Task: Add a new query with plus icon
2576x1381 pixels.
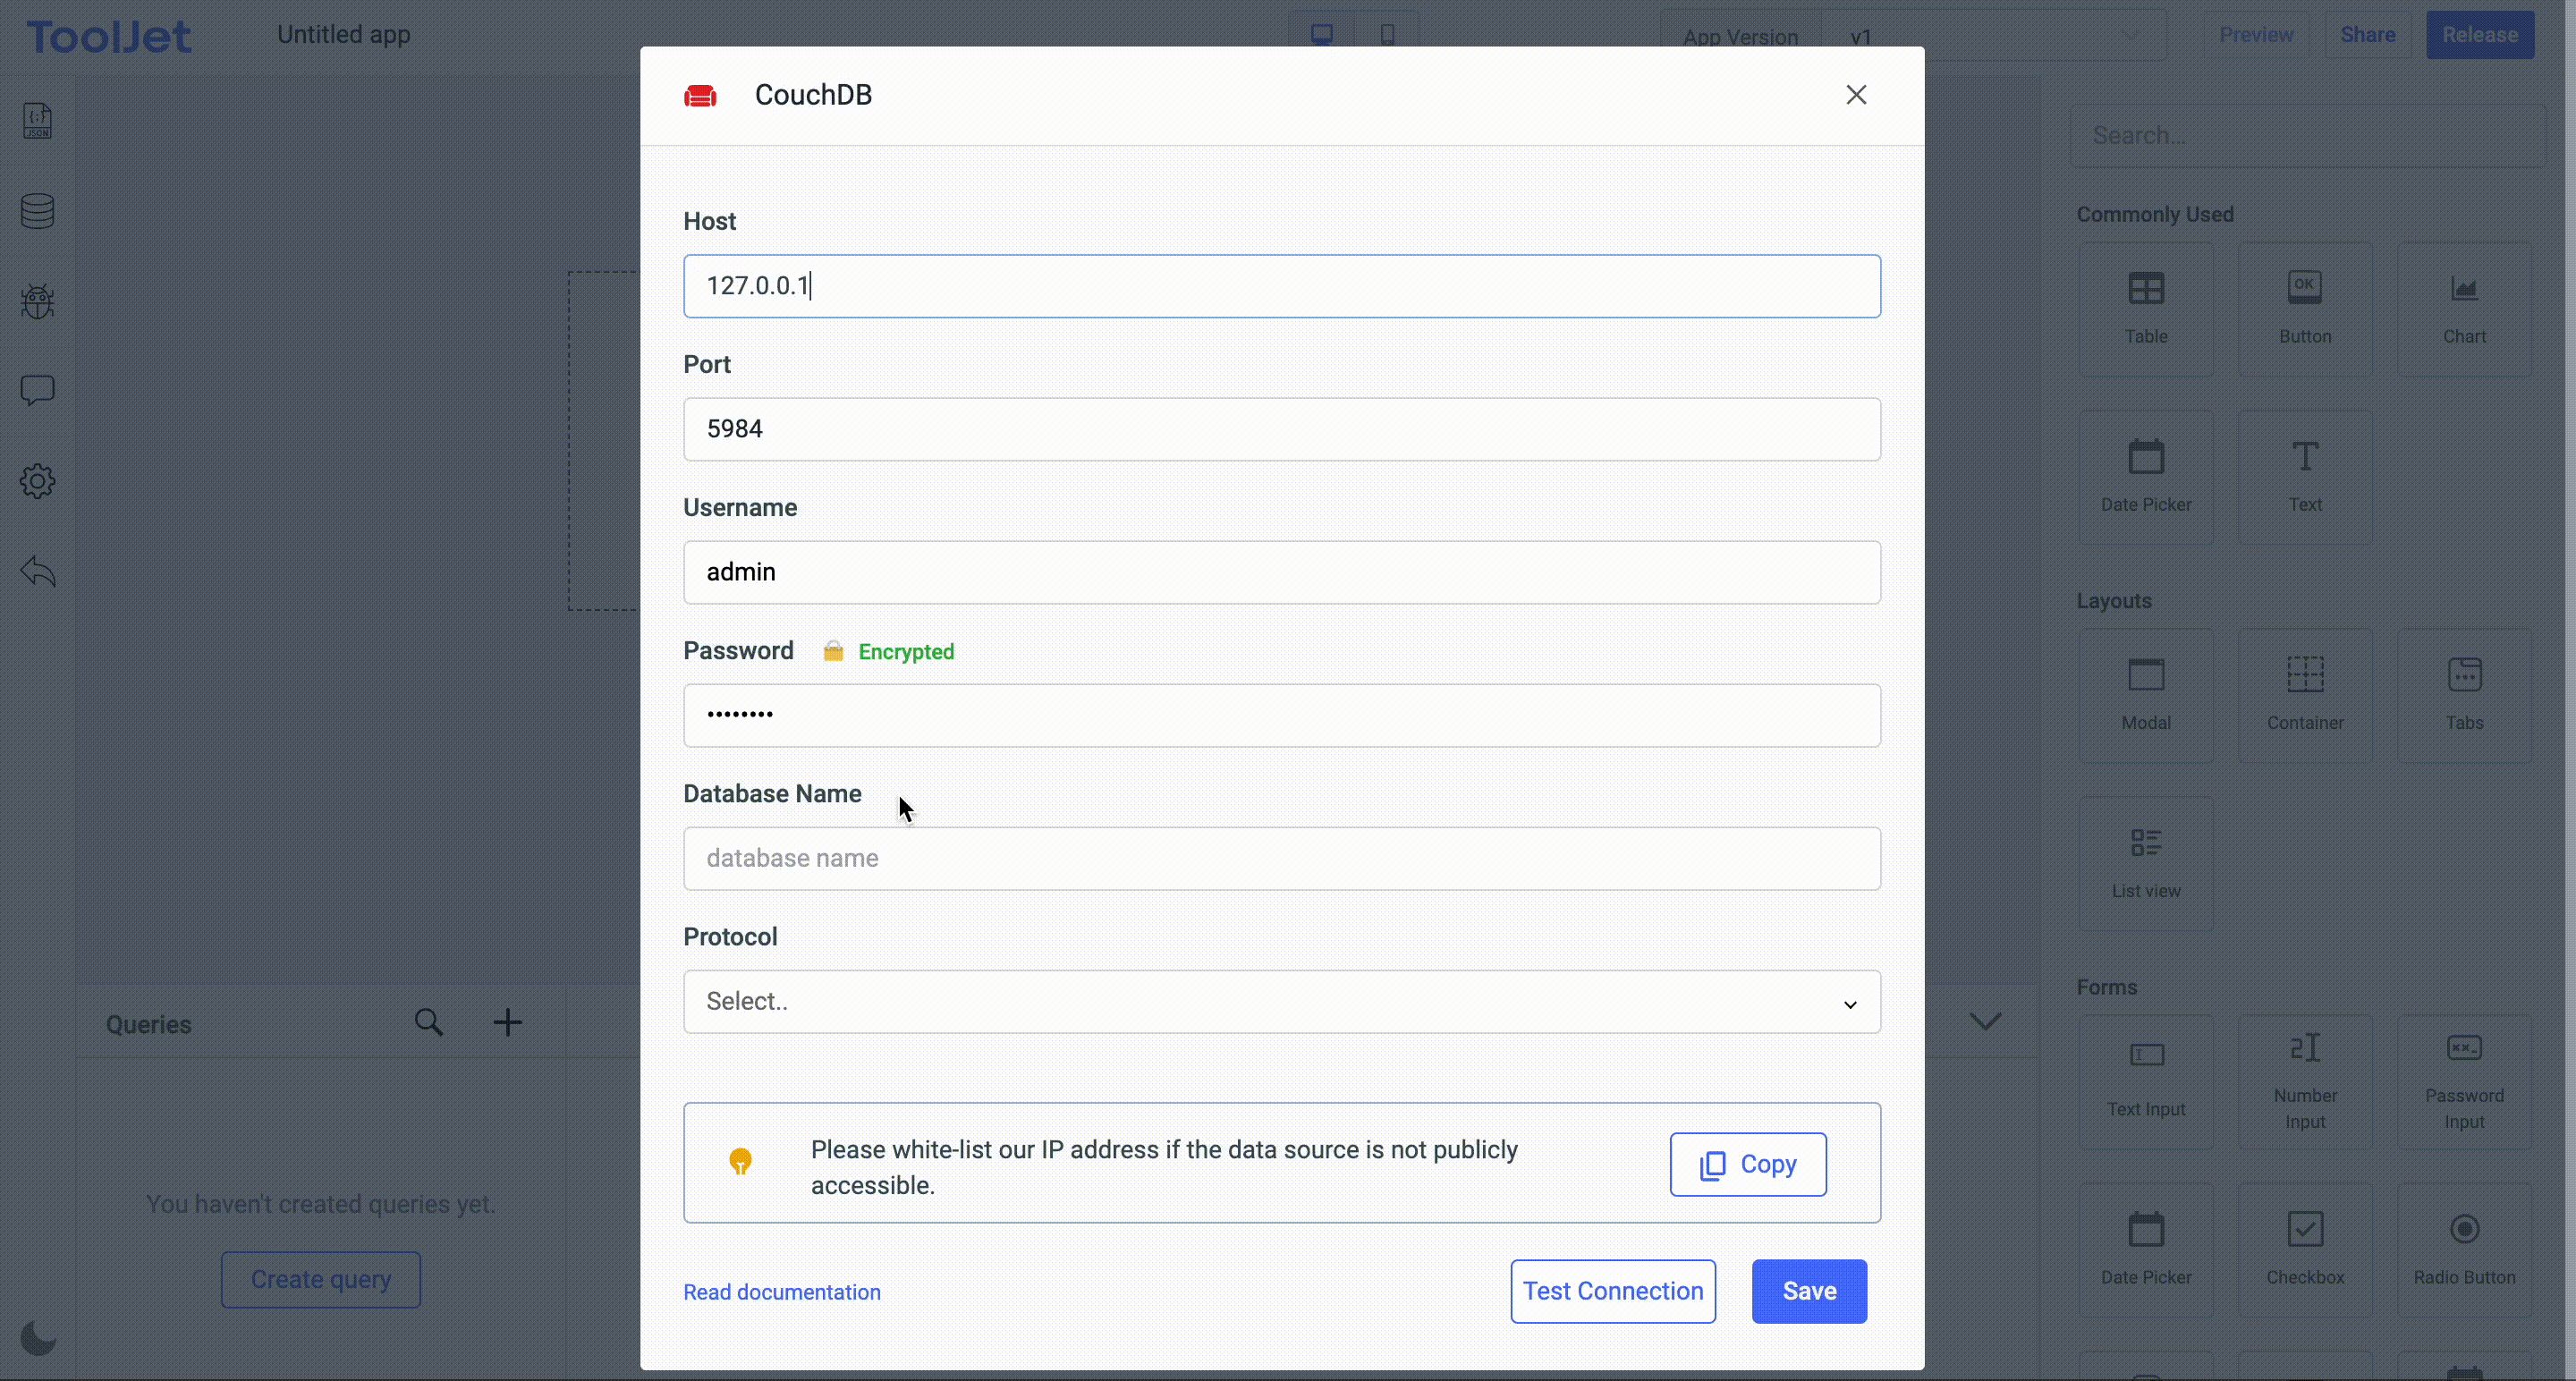Action: coord(507,1022)
